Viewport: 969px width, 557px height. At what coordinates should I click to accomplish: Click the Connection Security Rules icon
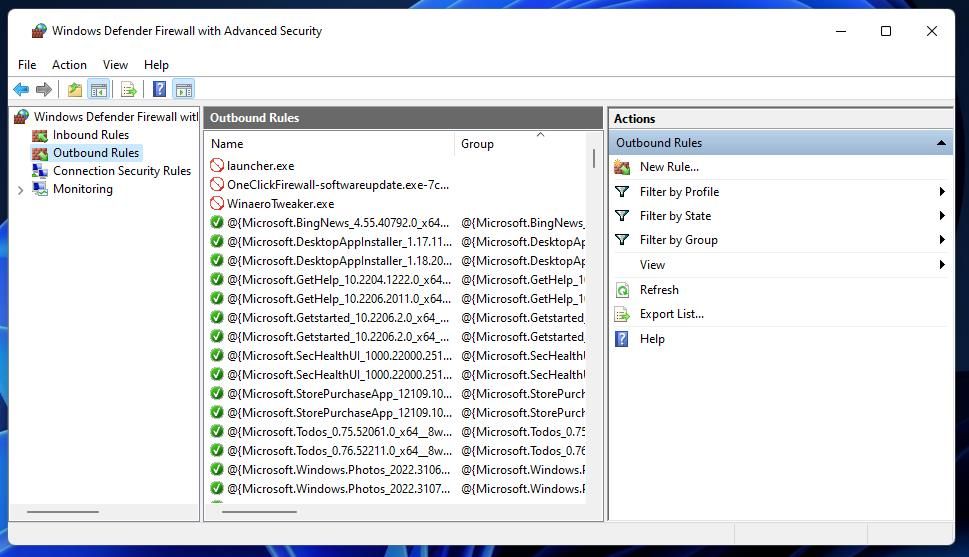click(40, 171)
